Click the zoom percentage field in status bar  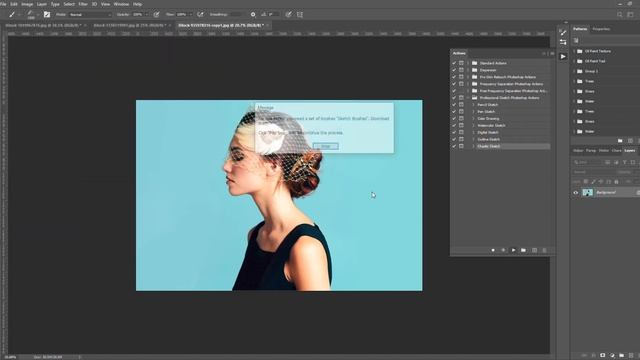[x=10, y=357]
